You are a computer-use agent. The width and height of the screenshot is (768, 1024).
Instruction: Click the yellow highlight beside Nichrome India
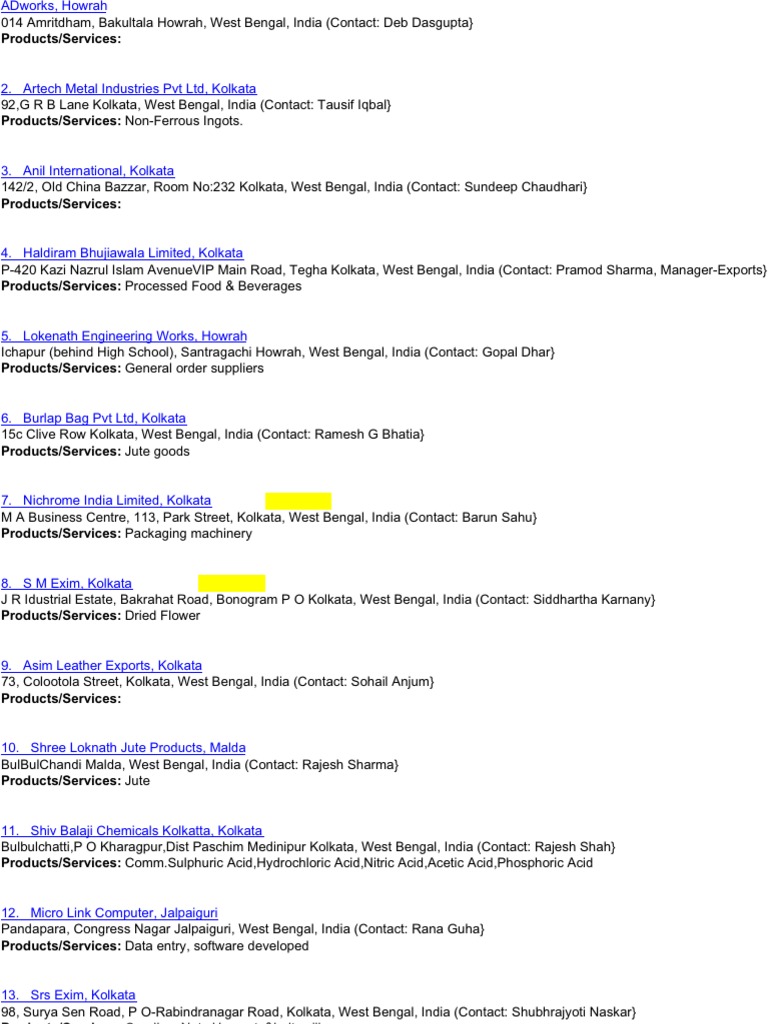click(298, 501)
